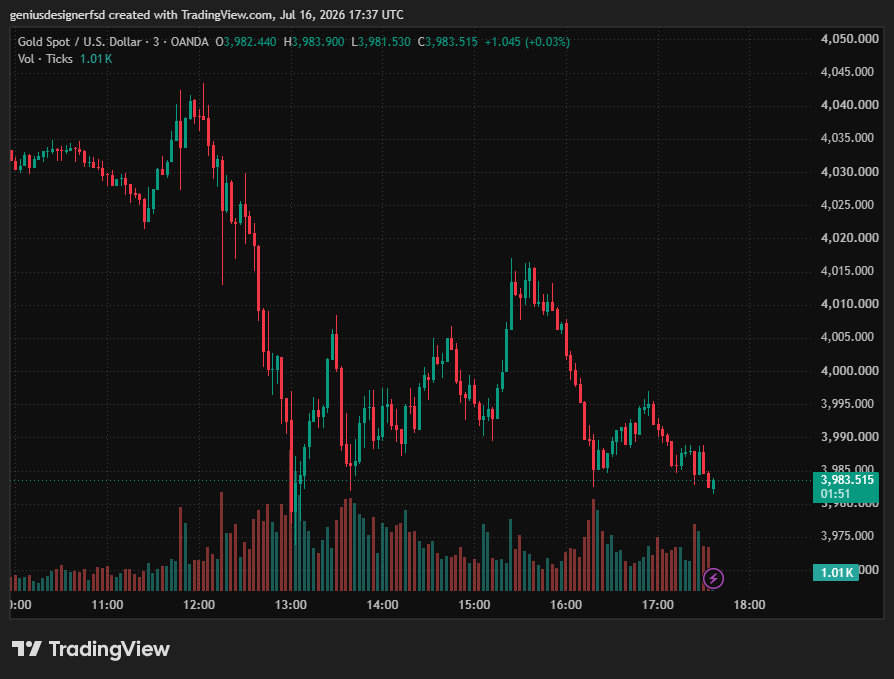
Task: Click the open value O3,982.440
Action: coord(246,42)
